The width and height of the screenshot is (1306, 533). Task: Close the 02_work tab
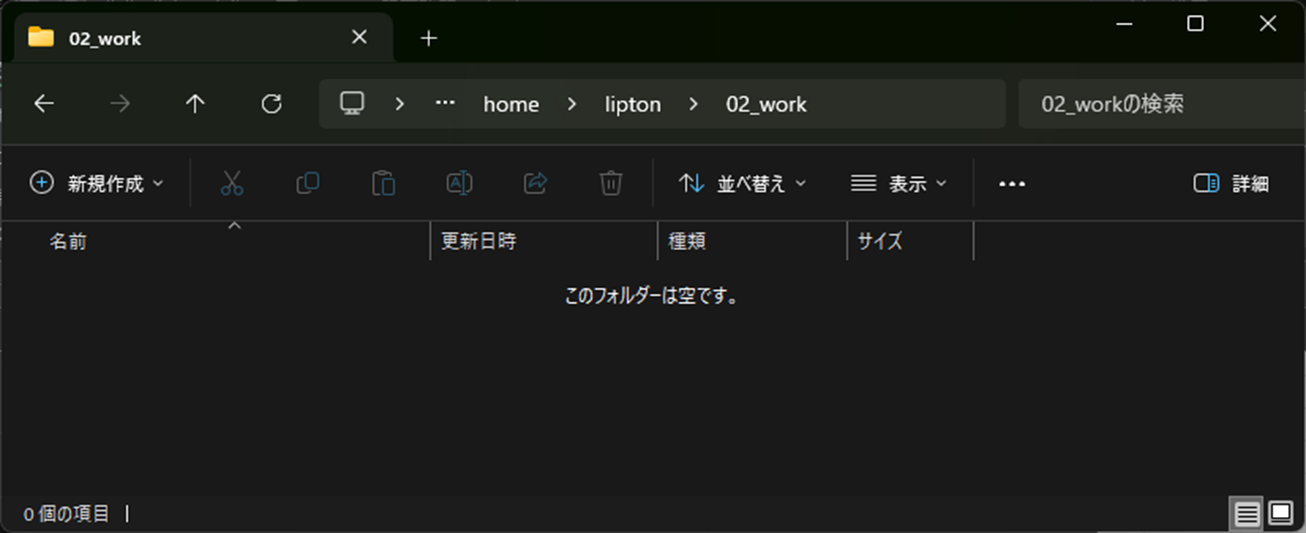359,37
